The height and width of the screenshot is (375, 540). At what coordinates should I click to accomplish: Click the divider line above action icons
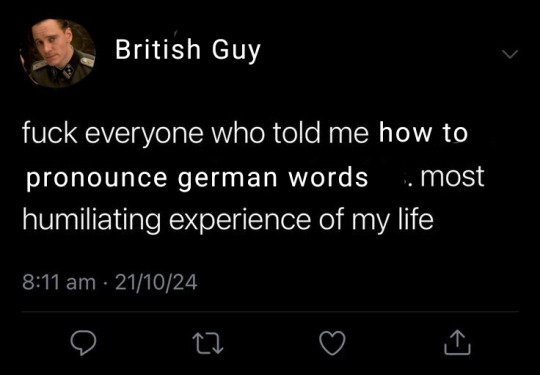click(x=270, y=312)
